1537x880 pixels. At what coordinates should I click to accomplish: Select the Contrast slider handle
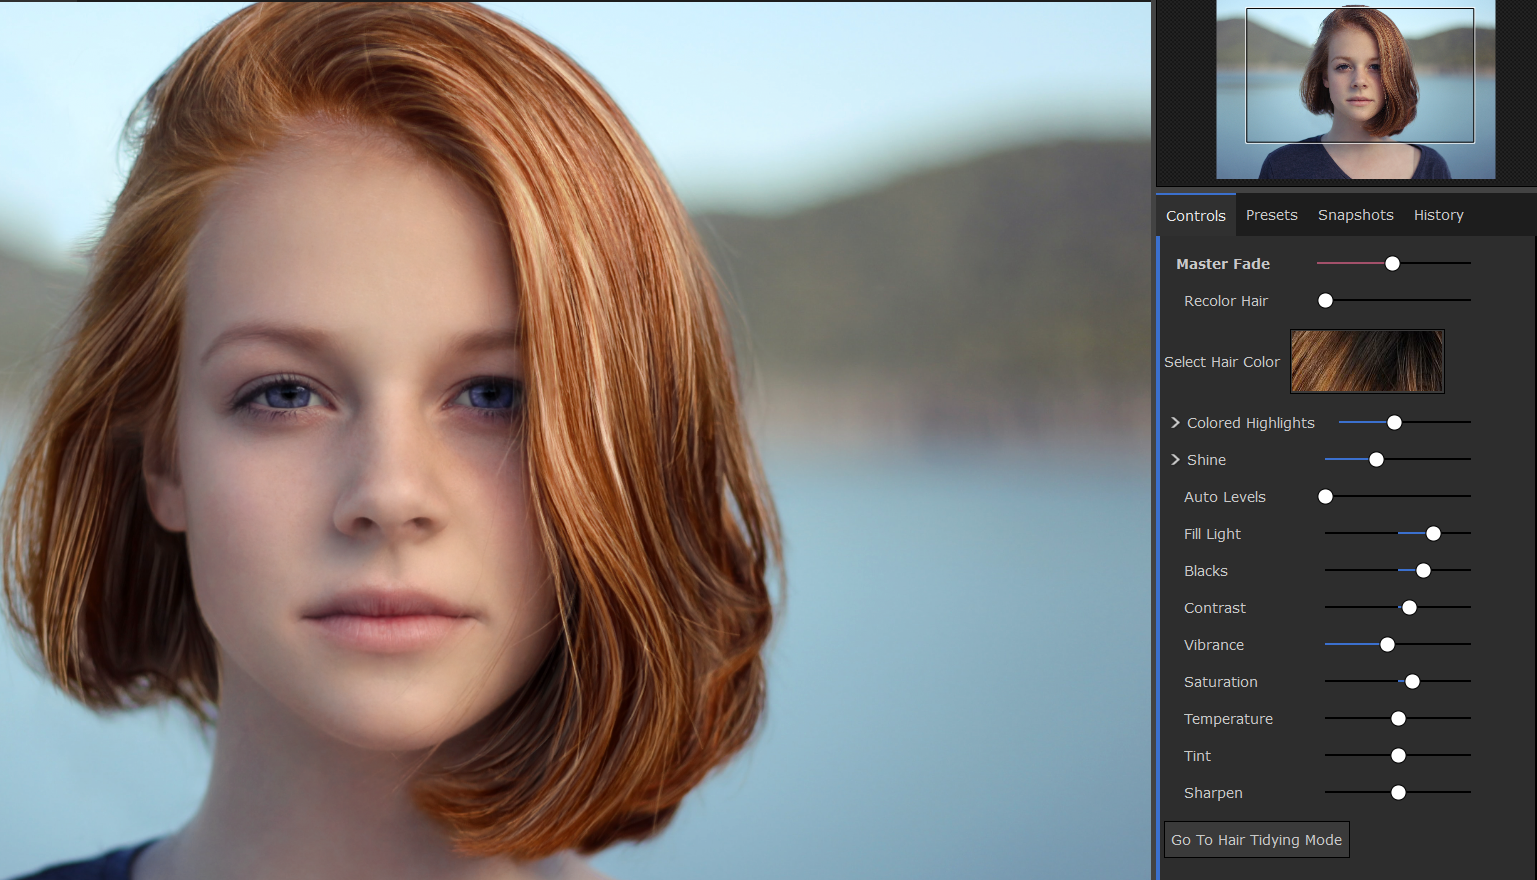tap(1409, 607)
